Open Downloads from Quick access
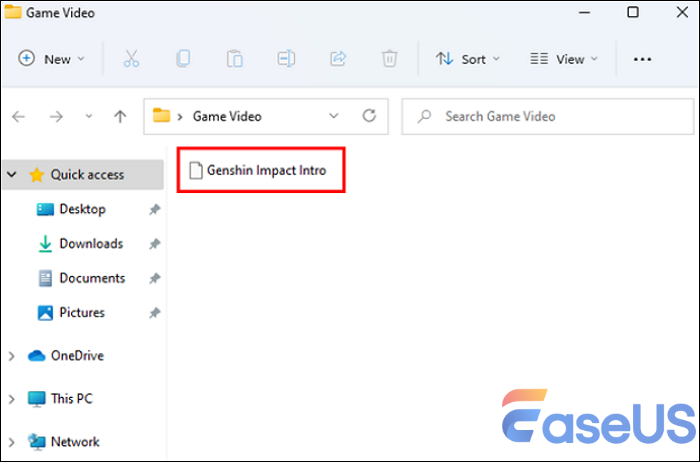Image resolution: width=700 pixels, height=462 pixels. click(x=80, y=244)
